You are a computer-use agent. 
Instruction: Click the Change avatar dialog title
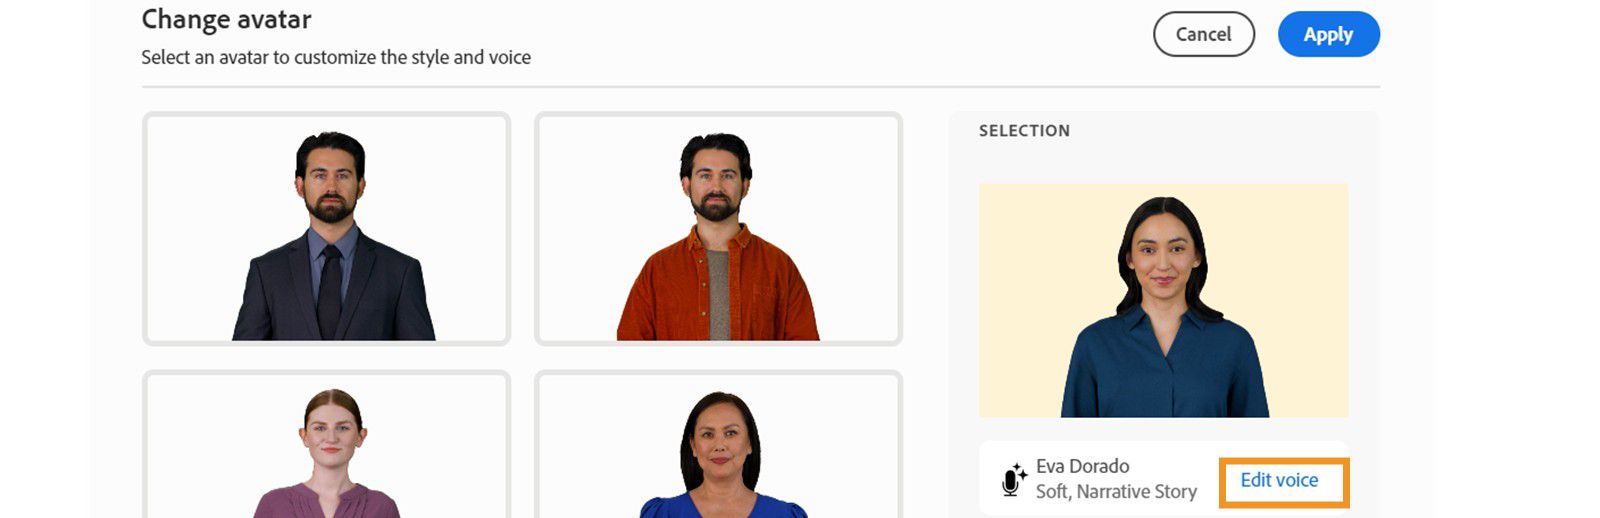tap(226, 19)
